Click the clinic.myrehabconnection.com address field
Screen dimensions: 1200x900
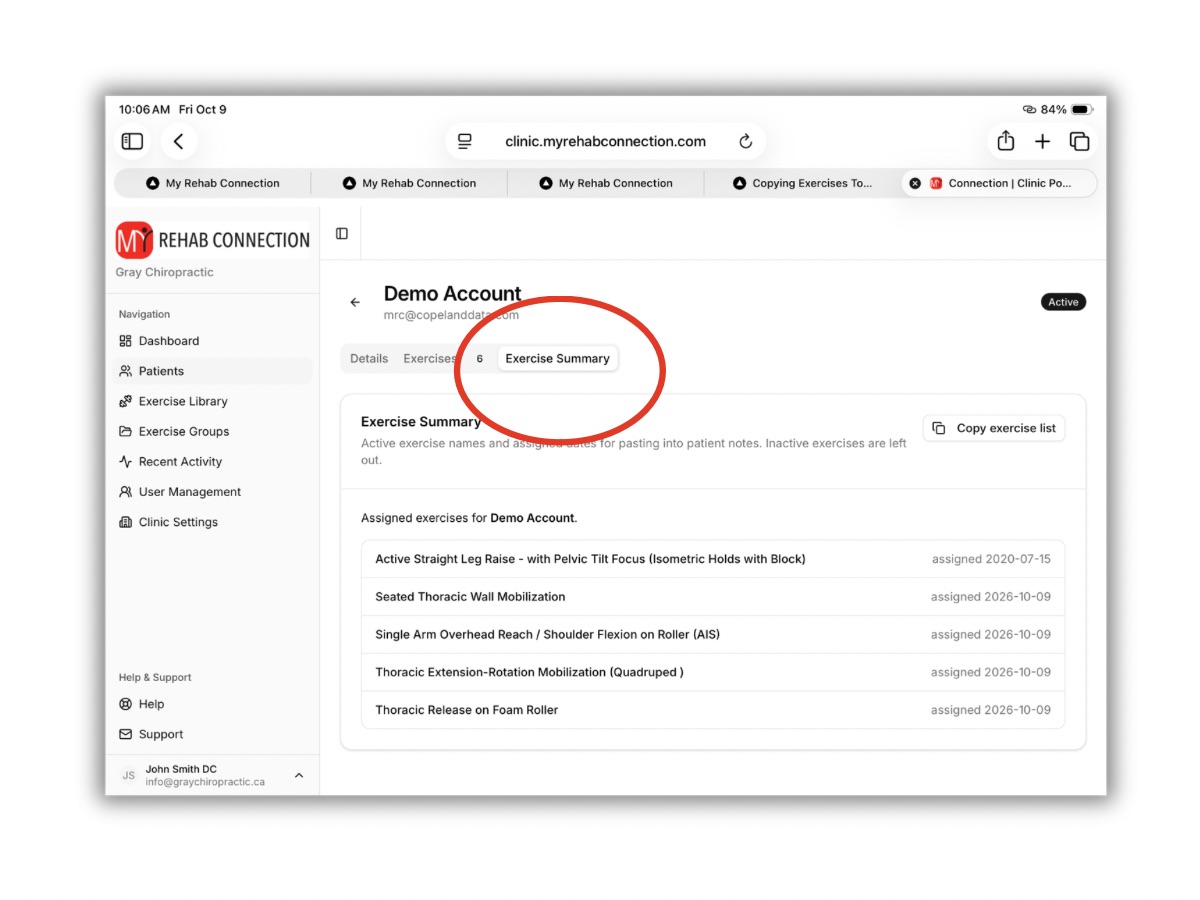click(605, 142)
